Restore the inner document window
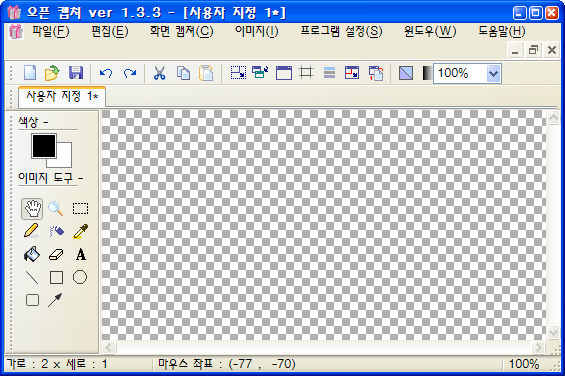The width and height of the screenshot is (565, 376). (533, 50)
